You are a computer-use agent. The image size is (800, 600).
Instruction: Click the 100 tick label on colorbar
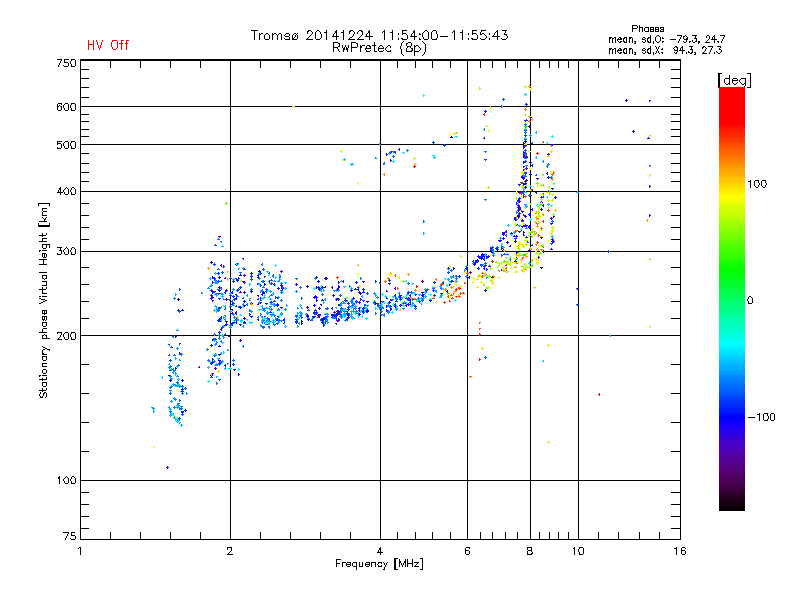click(759, 184)
